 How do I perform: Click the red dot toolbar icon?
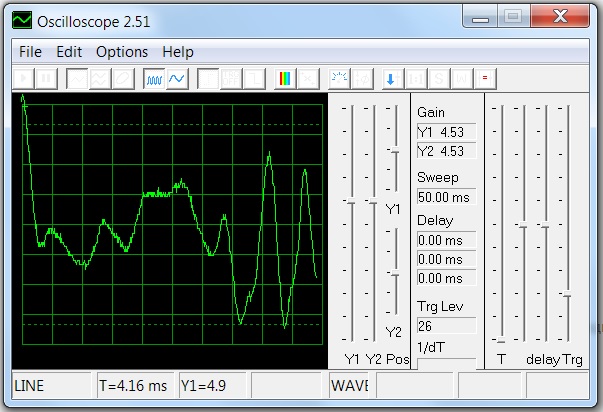pos(485,78)
